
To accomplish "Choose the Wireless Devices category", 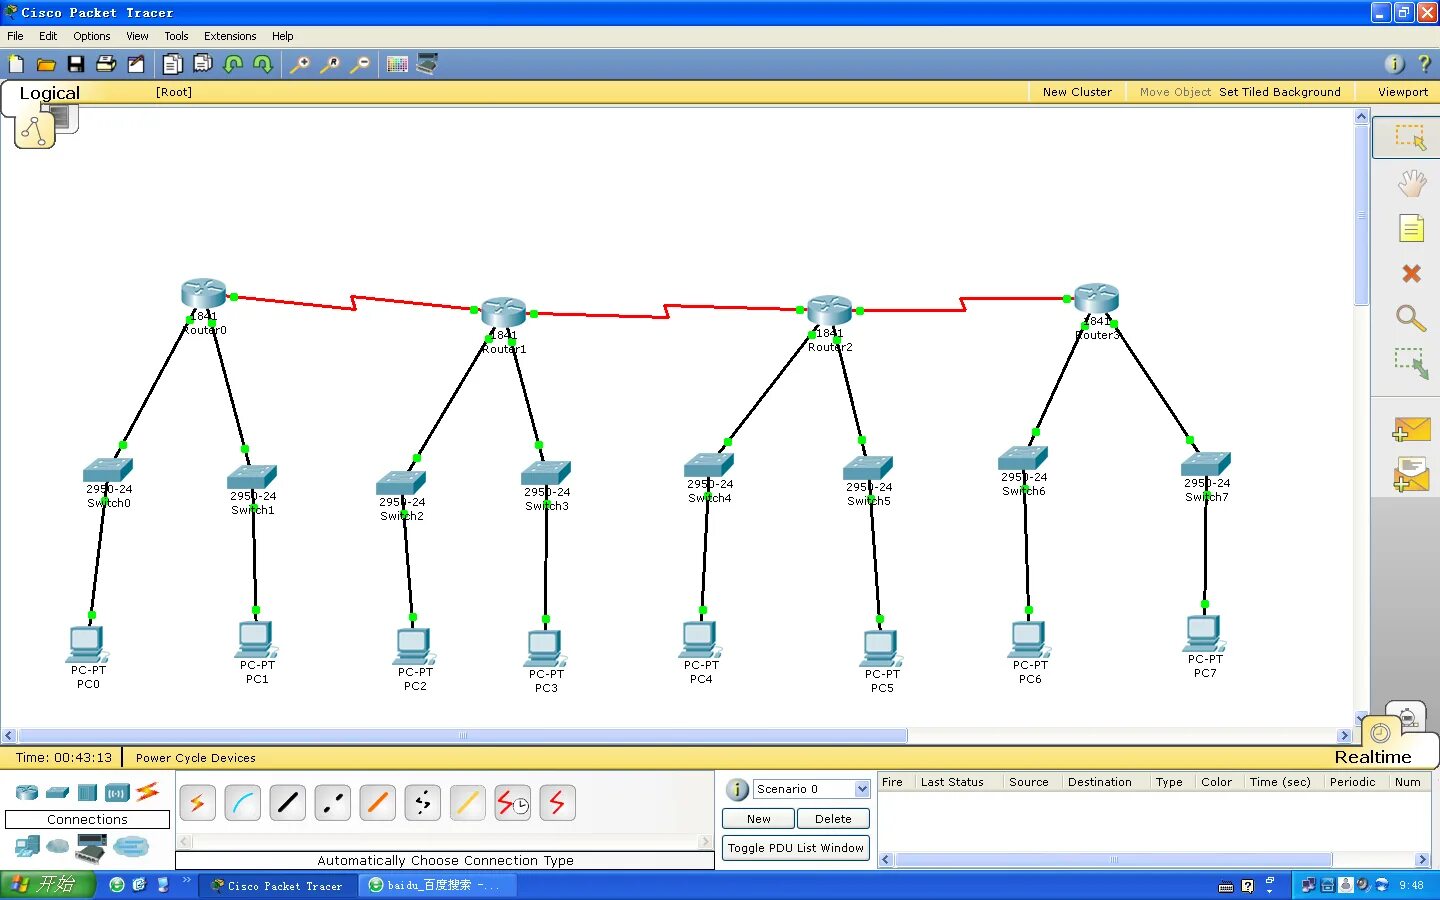I will [117, 793].
